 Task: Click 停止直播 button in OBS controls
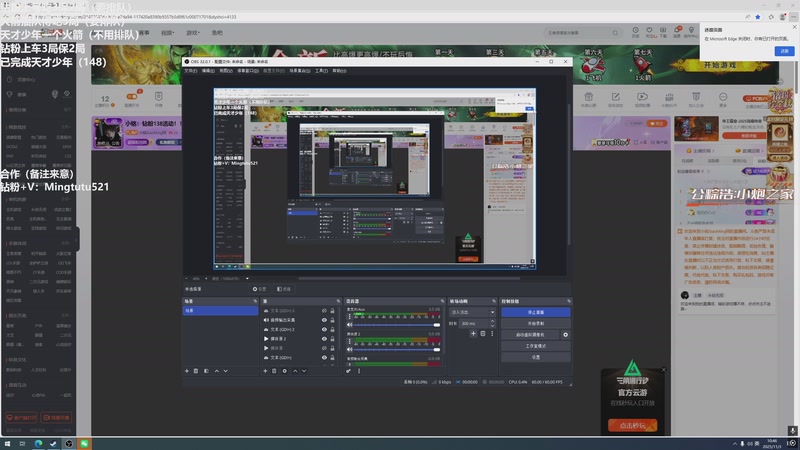pos(535,312)
